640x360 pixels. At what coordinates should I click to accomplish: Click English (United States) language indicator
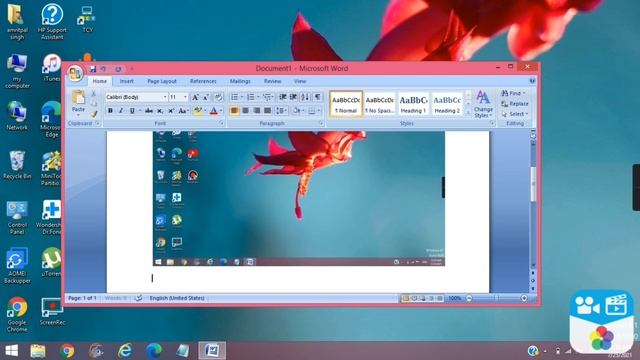177,298
